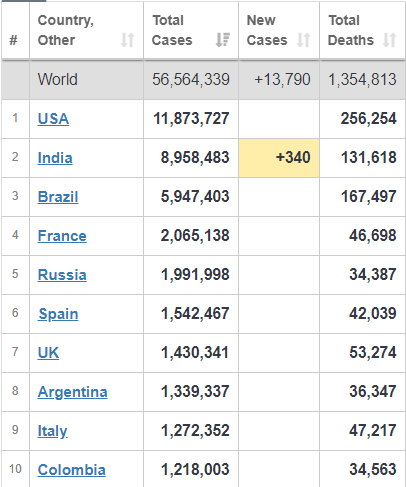Click the Total Deaths sort arrows
The image size is (406, 487).
[x=389, y=40]
